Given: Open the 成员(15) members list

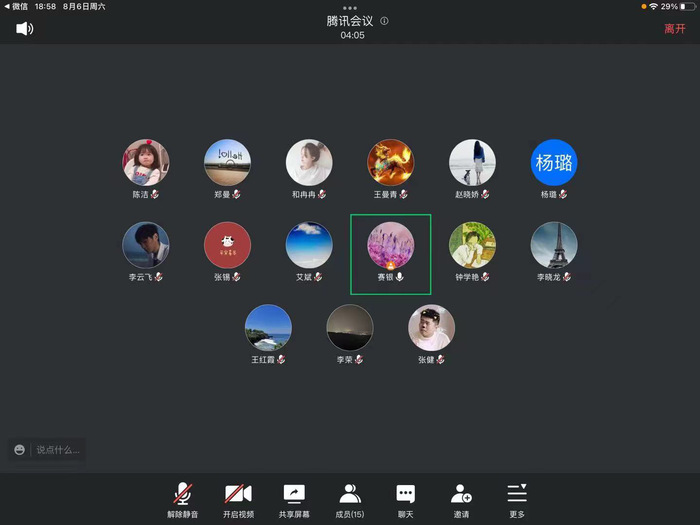Looking at the screenshot, I should (x=350, y=498).
